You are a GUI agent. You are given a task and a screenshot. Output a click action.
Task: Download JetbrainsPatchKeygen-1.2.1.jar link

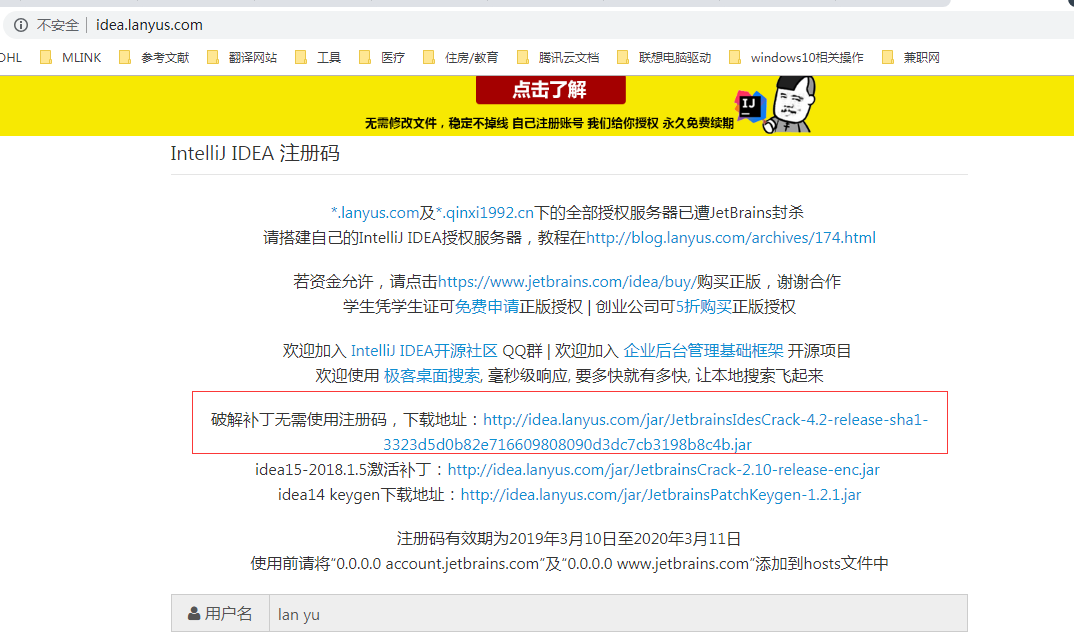point(661,494)
